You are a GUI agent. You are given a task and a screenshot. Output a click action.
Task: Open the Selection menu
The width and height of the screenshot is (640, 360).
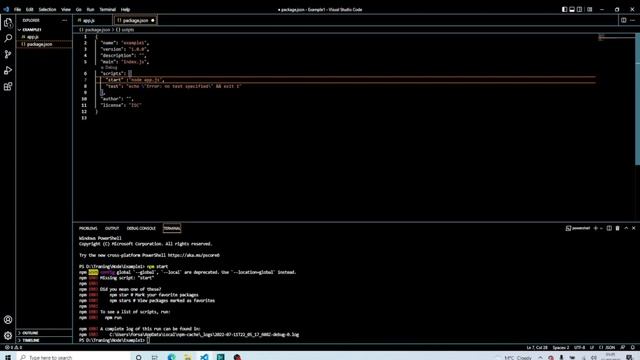point(47,9)
